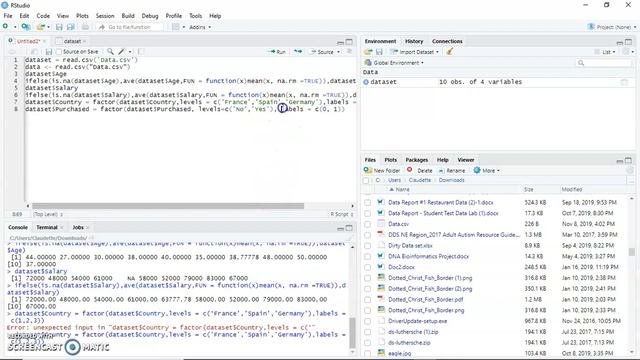Viewport: 640px width, 360px height.
Task: Click the editor save icon near Source on Save
Action: (x=49, y=52)
